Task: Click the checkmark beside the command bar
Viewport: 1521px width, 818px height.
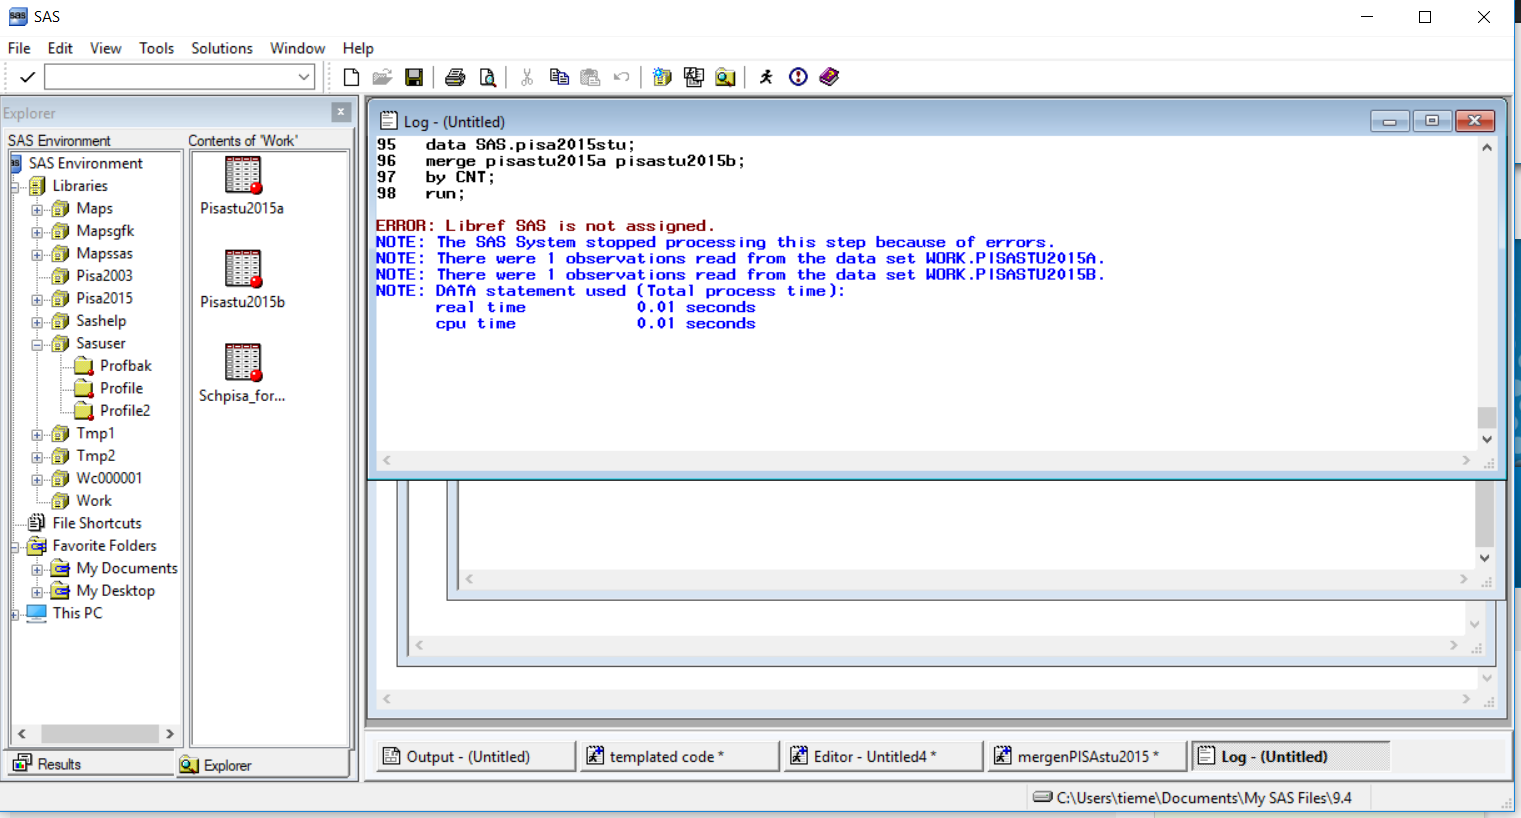Action: coord(26,76)
